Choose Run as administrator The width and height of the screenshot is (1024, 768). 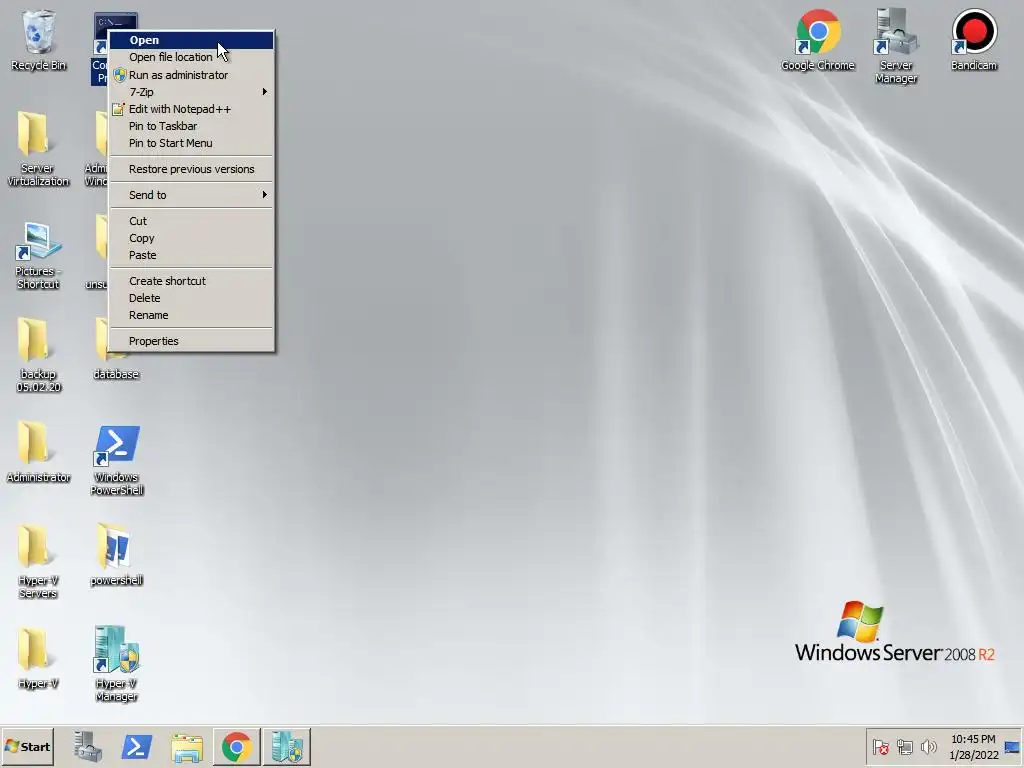tap(191, 74)
